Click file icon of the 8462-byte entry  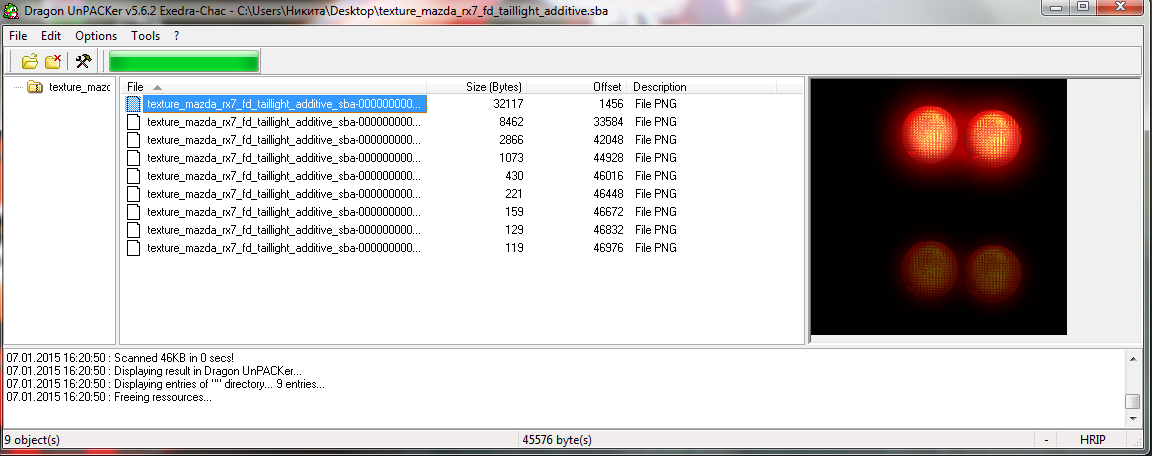tap(133, 122)
